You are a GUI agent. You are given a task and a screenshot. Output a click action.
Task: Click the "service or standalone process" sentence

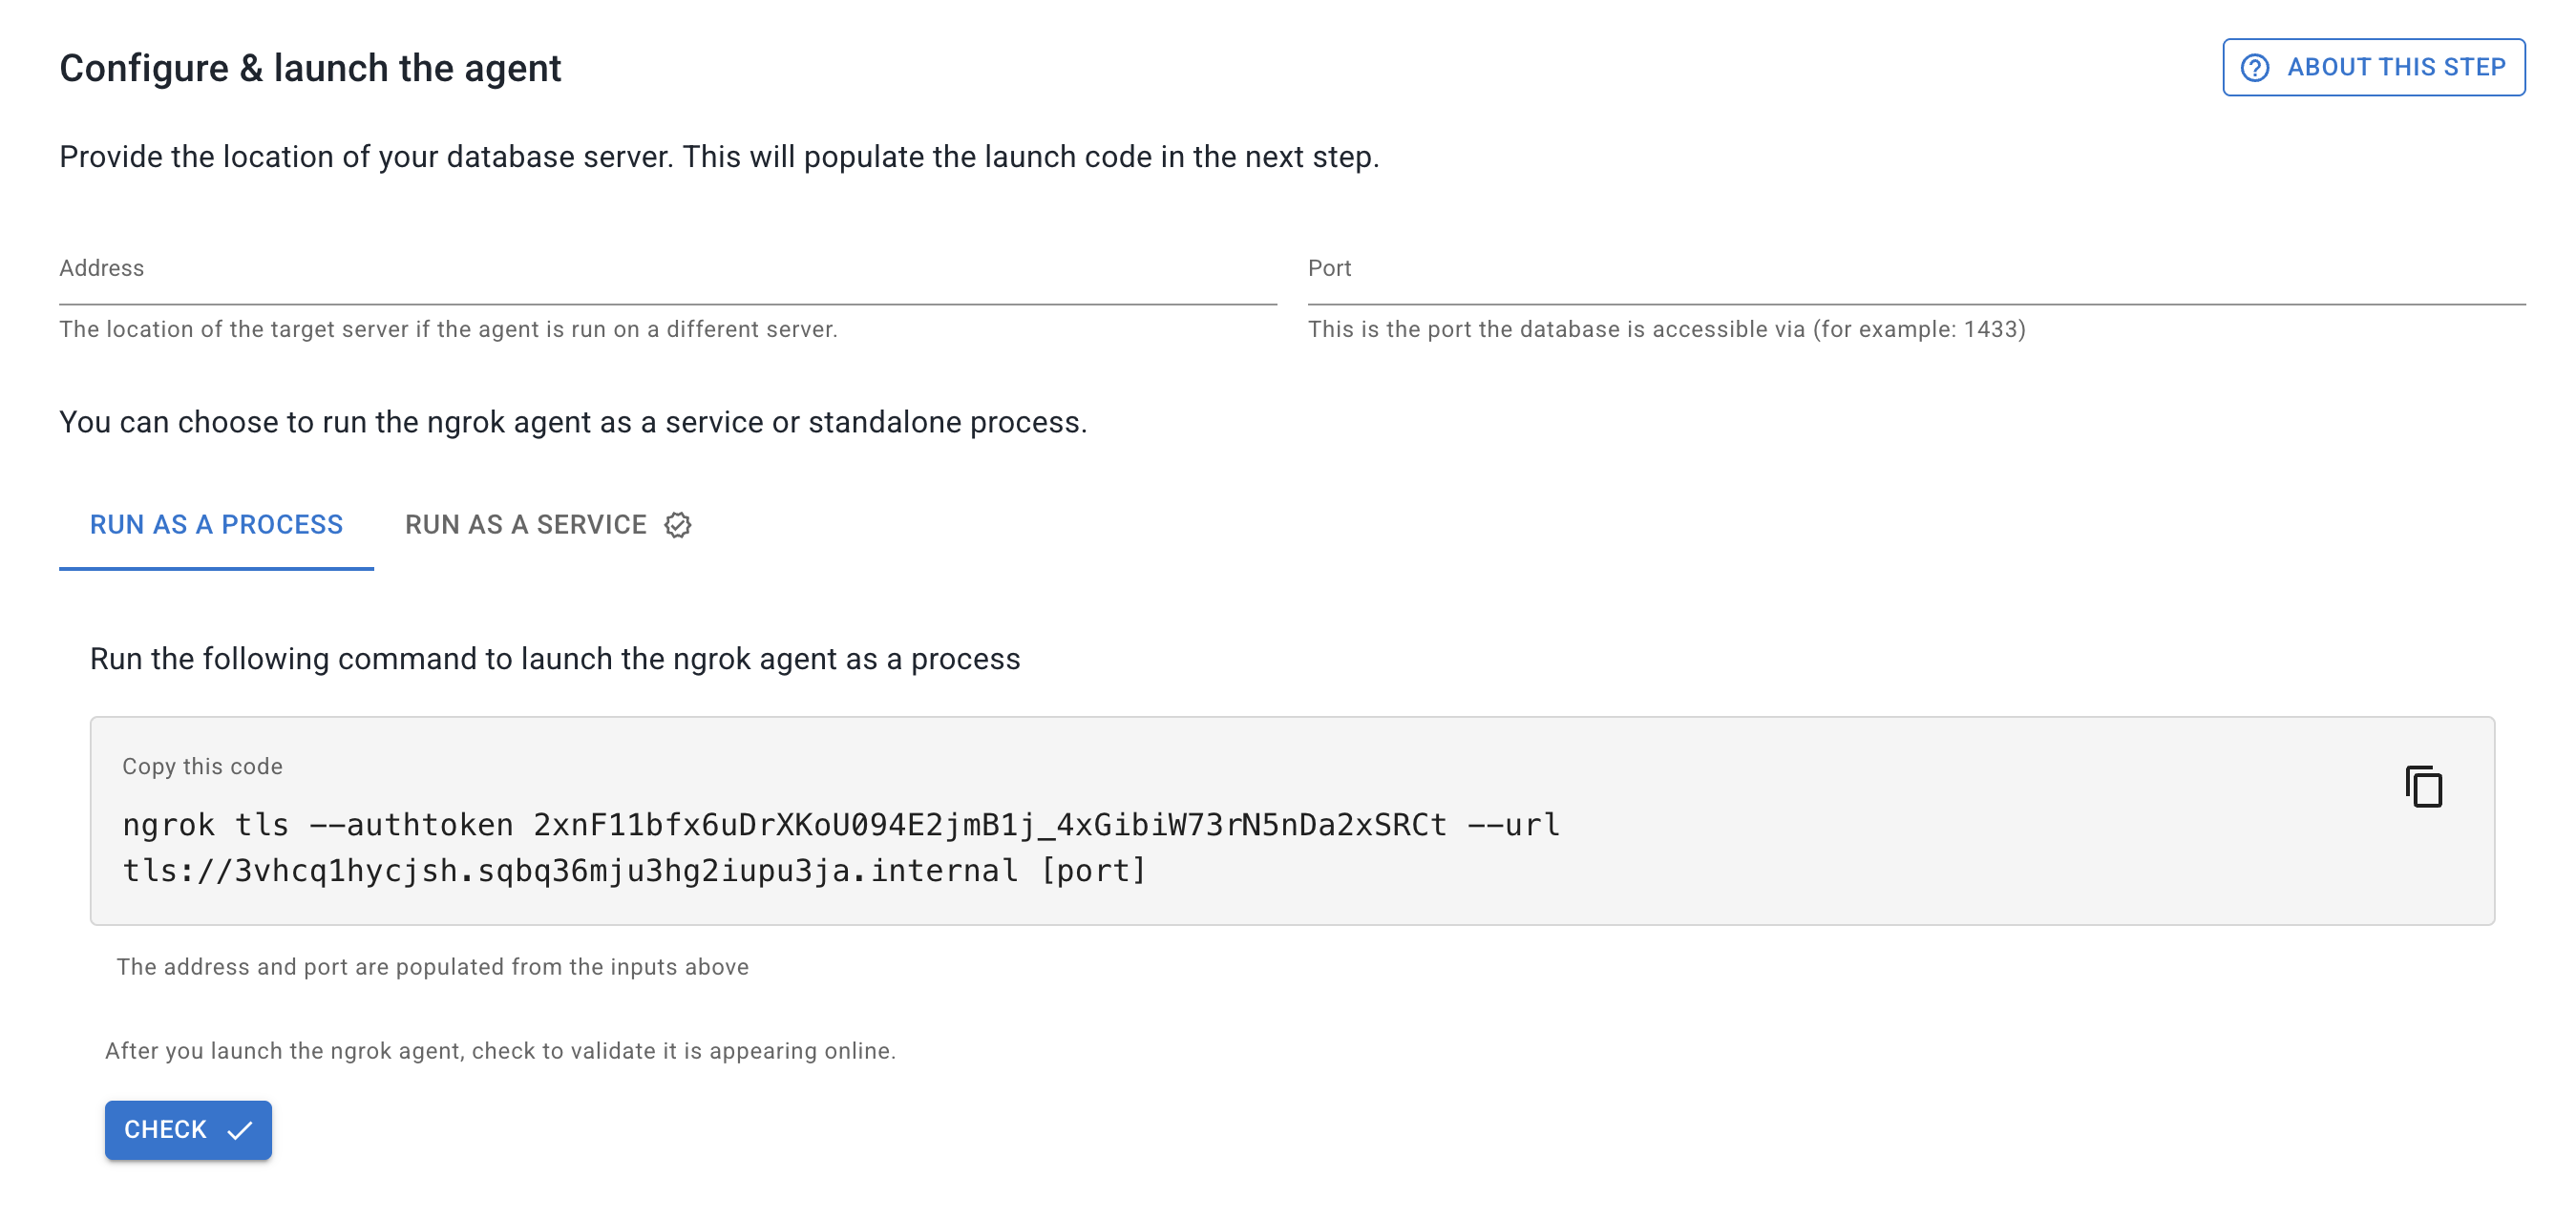[x=573, y=422]
